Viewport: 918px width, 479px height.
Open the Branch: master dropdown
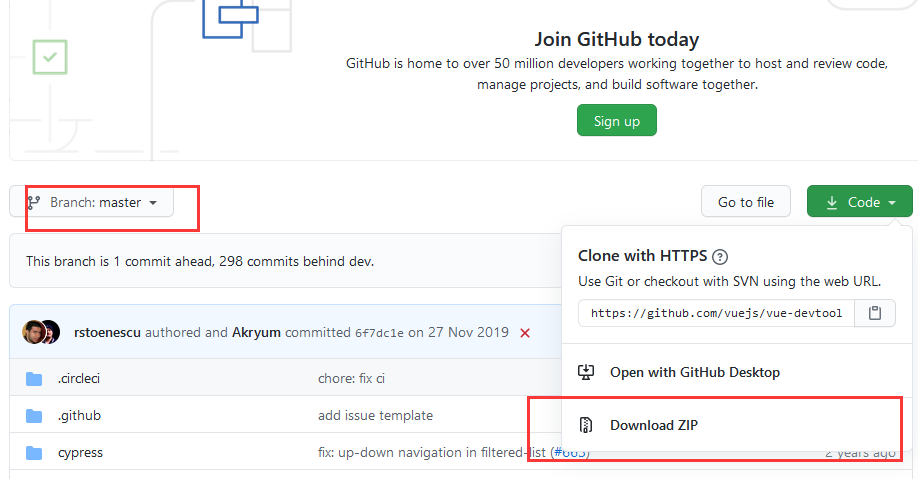click(x=92, y=202)
